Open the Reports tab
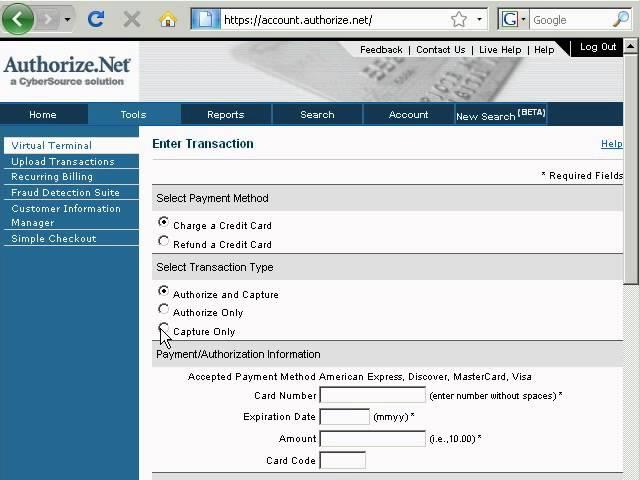This screenshot has width=640, height=480. click(226, 115)
